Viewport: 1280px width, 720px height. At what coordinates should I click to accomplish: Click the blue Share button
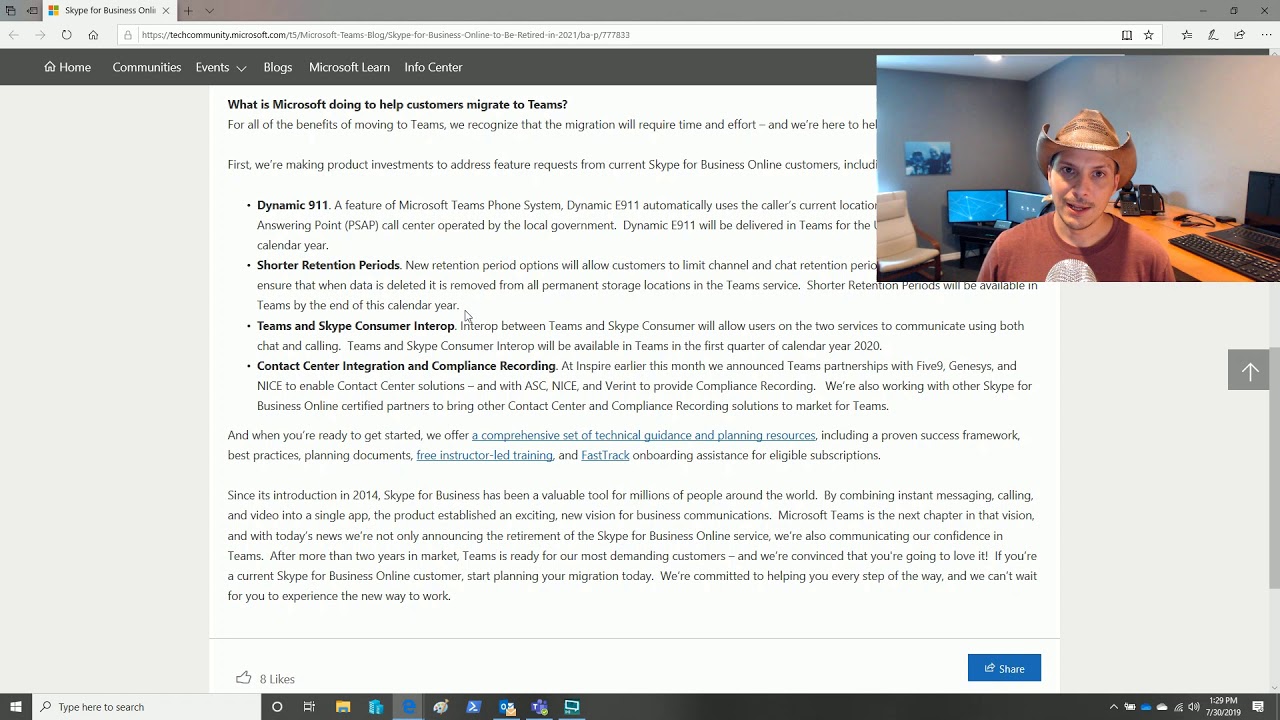point(1004,668)
